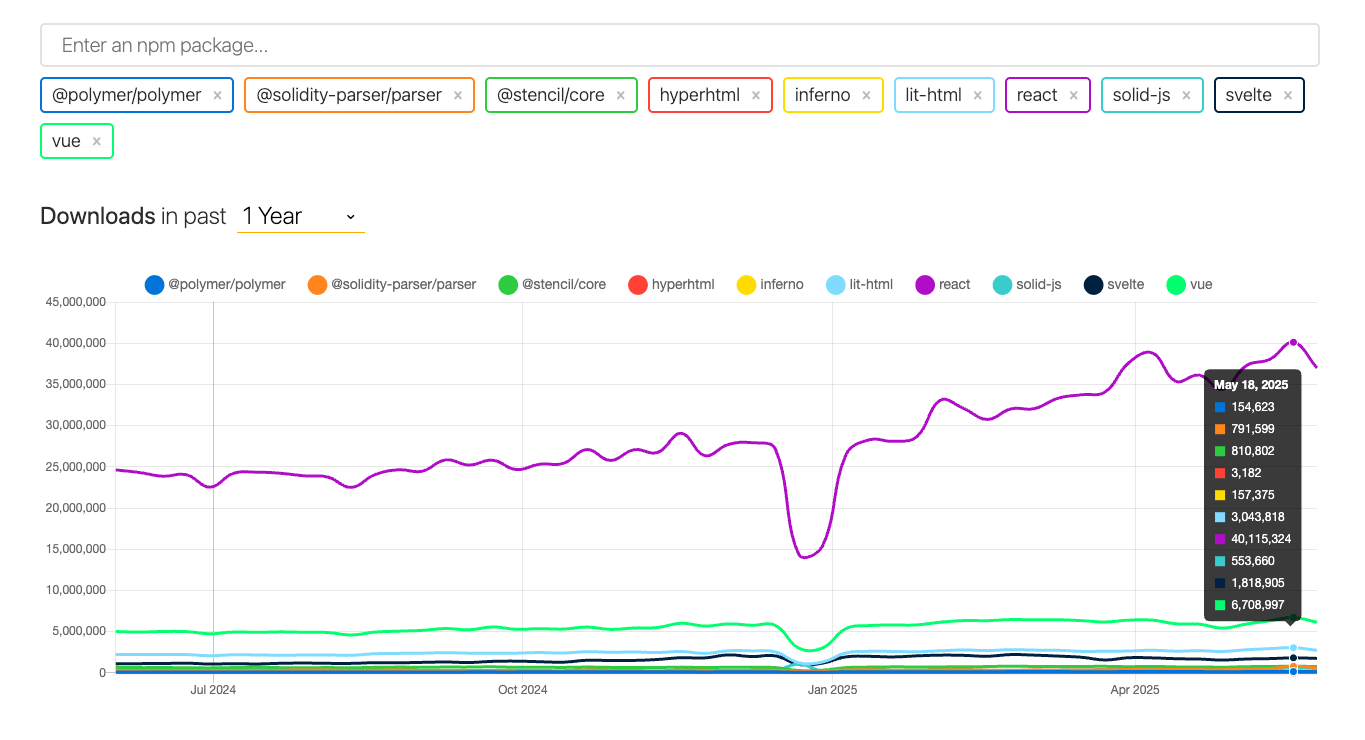
Task: Click the inferno tag label
Action: pyautogui.click(x=823, y=95)
